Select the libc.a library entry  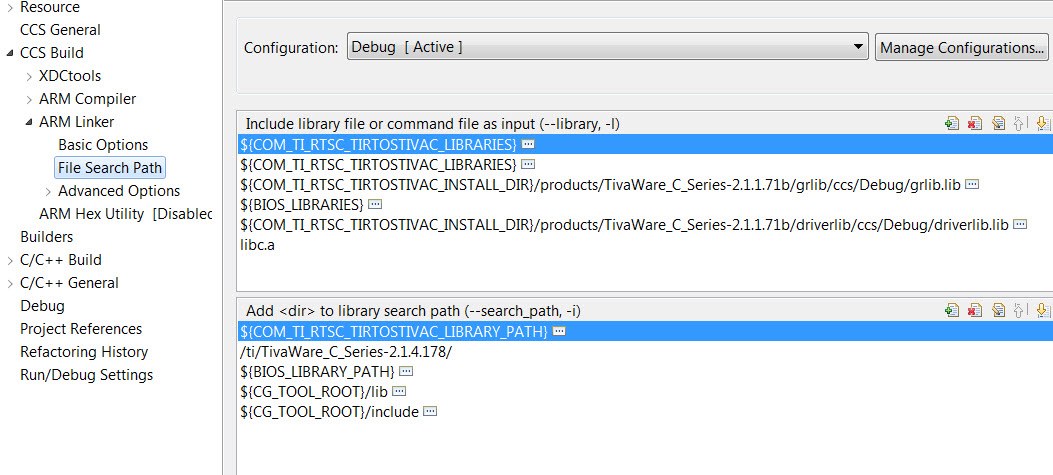point(259,245)
